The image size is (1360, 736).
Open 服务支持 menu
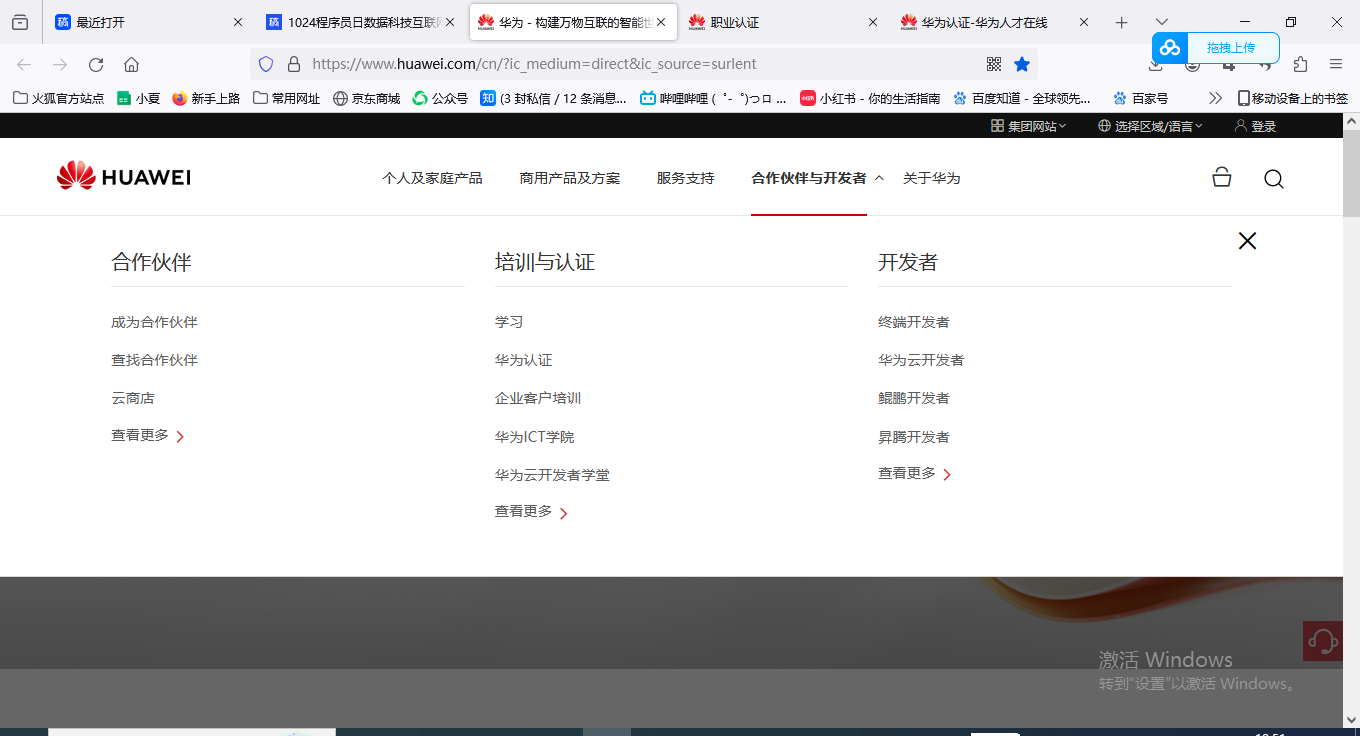pos(686,178)
